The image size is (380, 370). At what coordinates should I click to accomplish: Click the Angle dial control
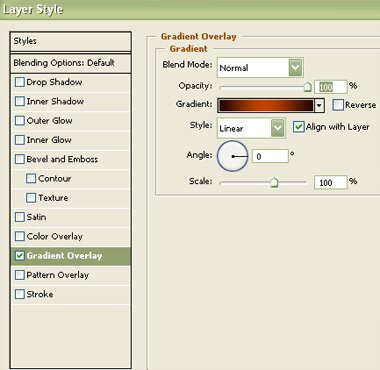click(233, 156)
